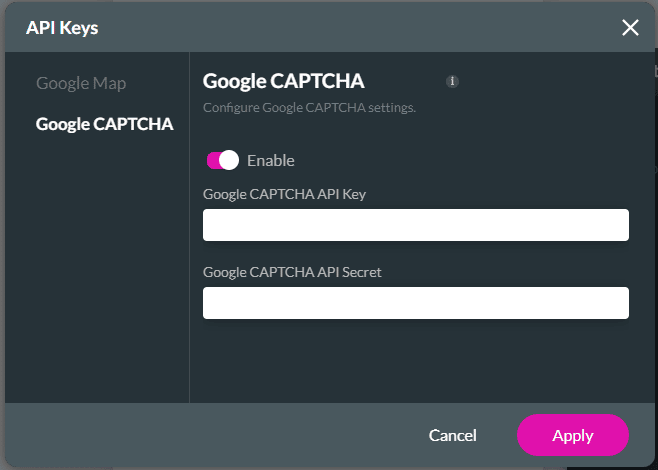This screenshot has width=658, height=470.
Task: Click the 'Enable' label text
Action: click(271, 160)
